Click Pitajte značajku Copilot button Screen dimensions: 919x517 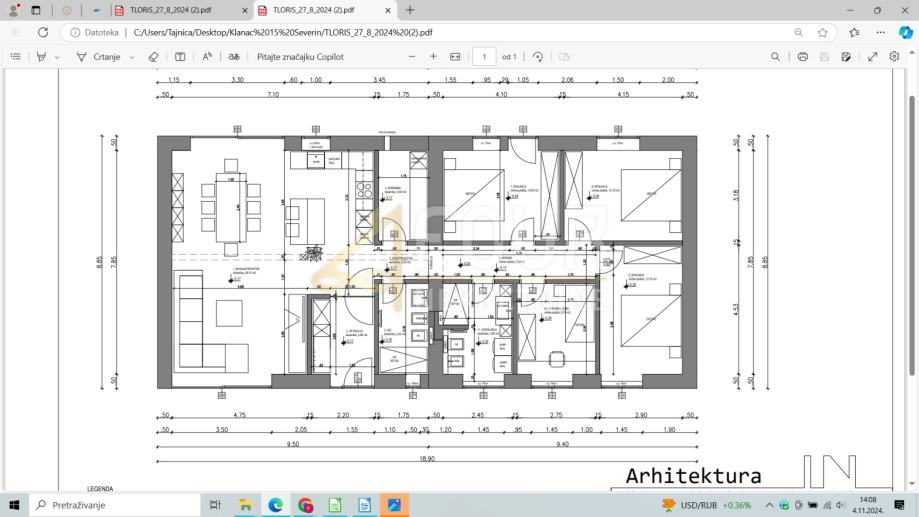[x=300, y=57]
